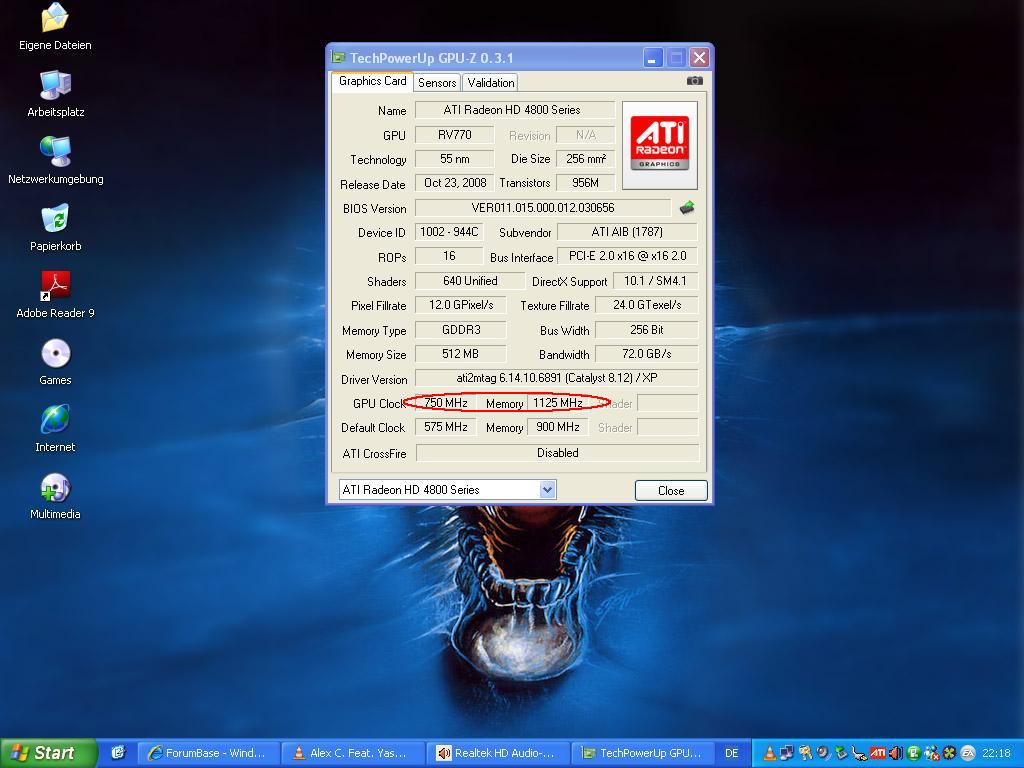Switch to Alex C. Feat. VLC taskbar item
1024x768 pixels.
coord(353,753)
